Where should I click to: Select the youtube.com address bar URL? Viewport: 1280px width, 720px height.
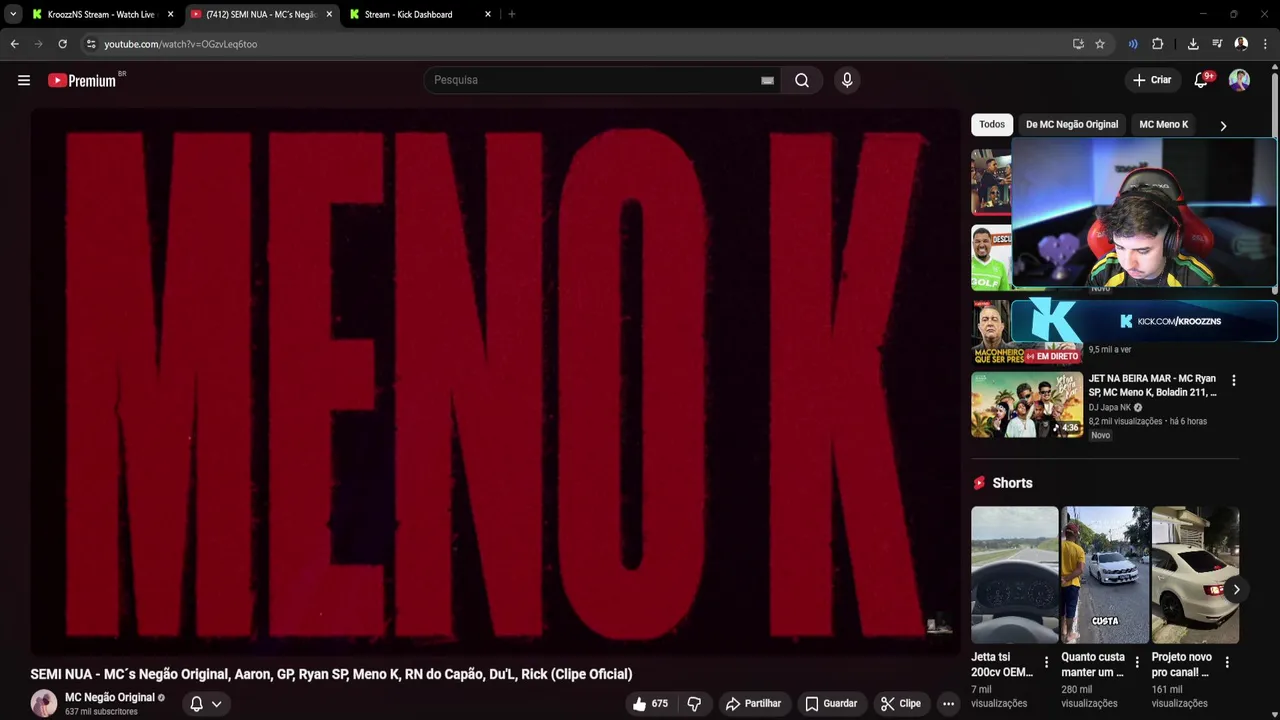click(x=181, y=44)
